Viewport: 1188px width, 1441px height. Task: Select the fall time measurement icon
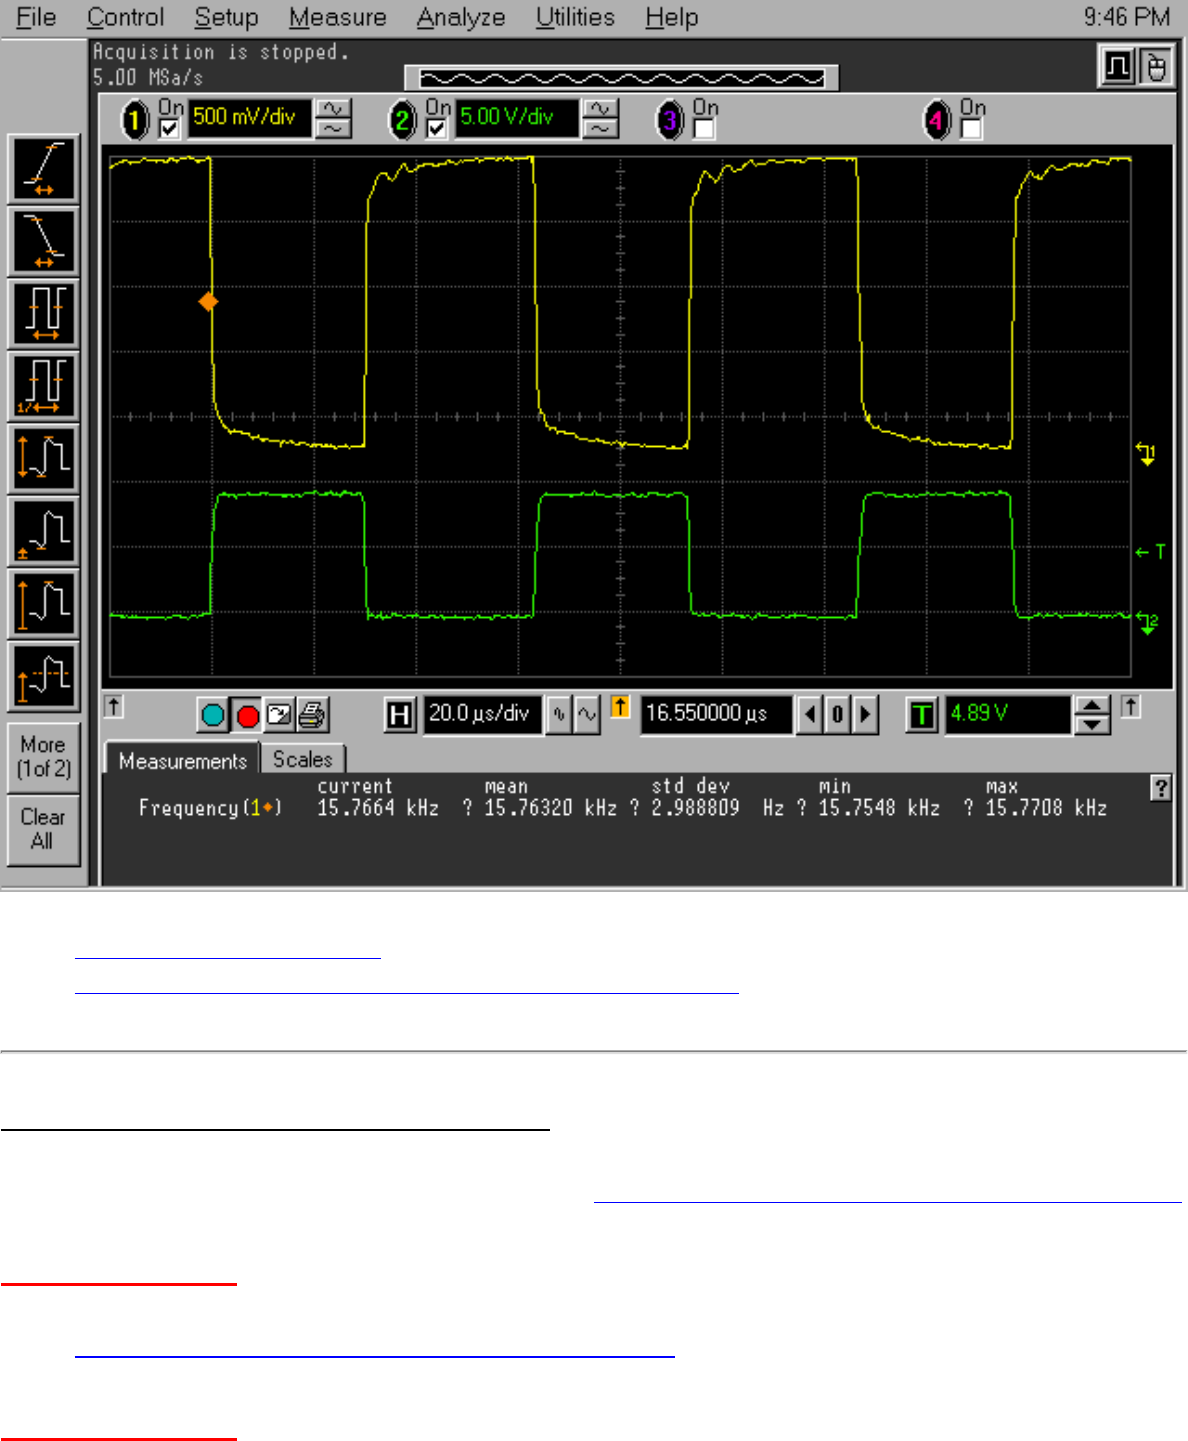pyautogui.click(x=44, y=241)
